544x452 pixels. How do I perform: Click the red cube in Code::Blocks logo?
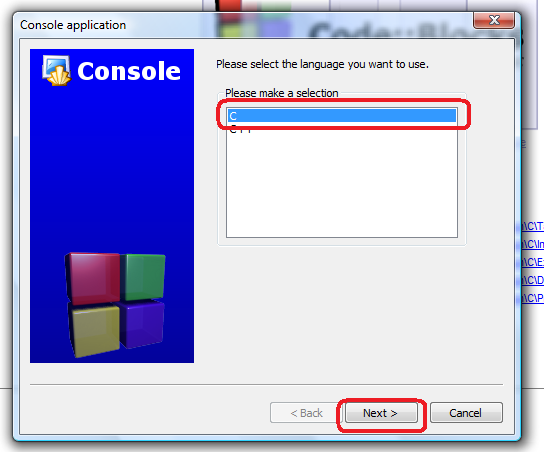(93, 277)
